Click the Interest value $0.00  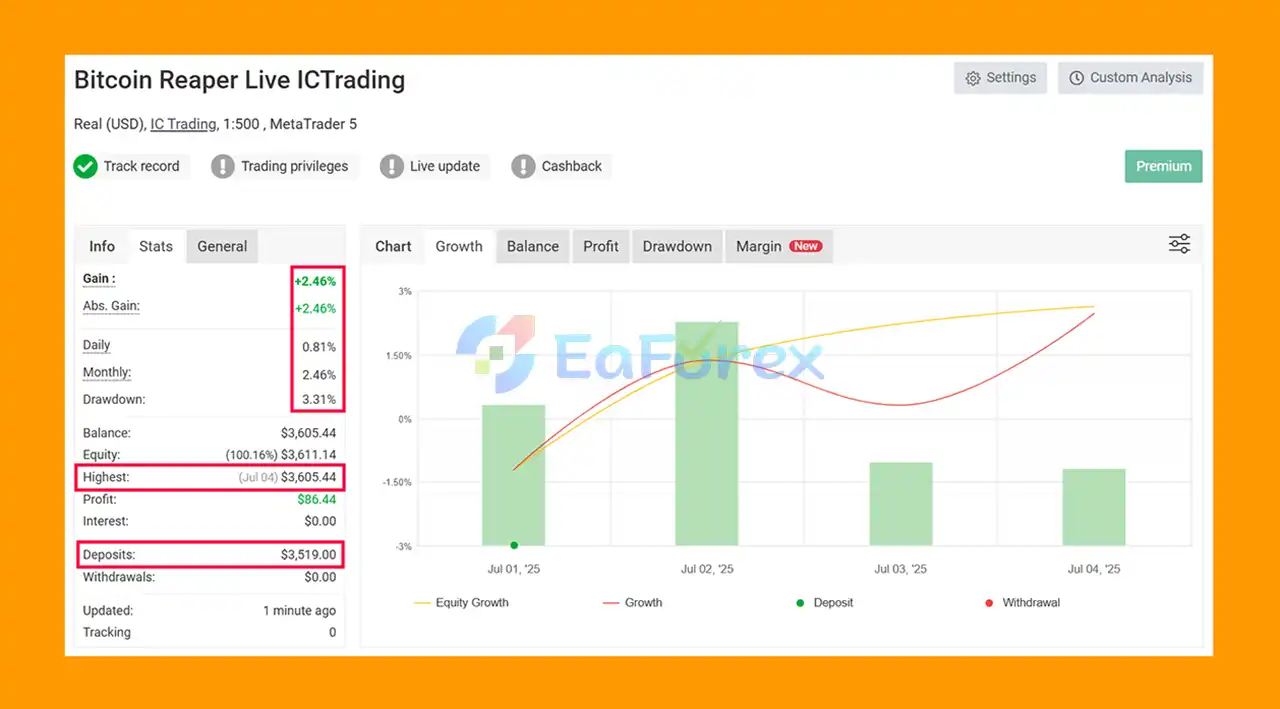click(320, 521)
